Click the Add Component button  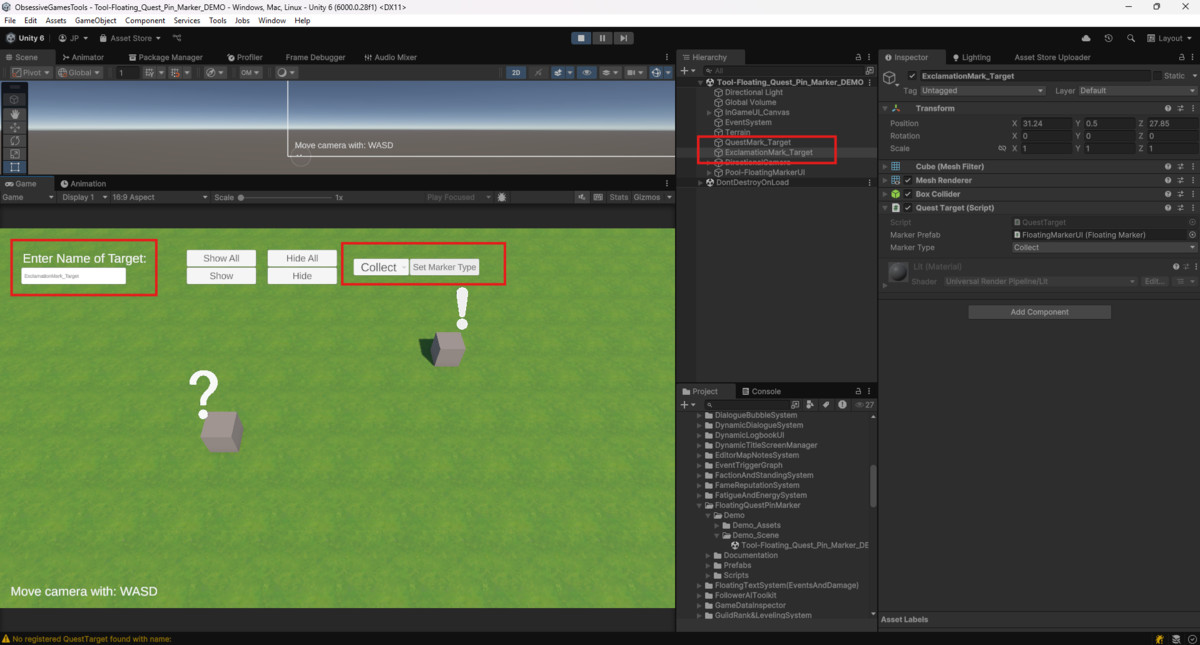pos(1039,312)
